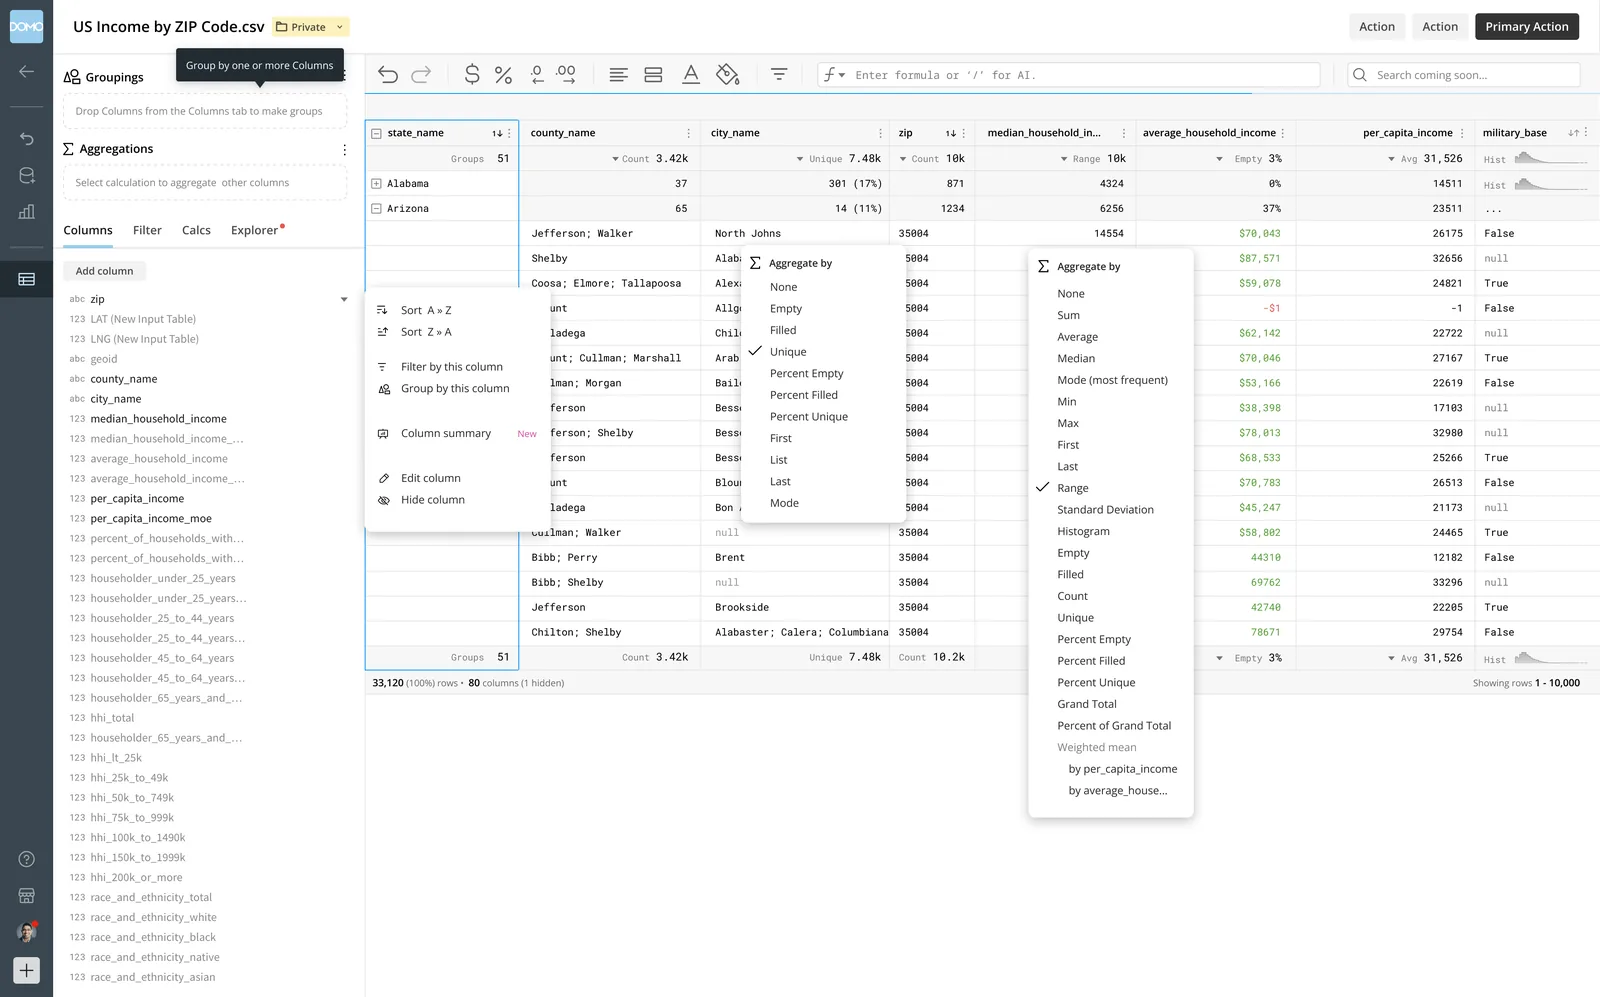Open the dataset icon in left sidebar
This screenshot has height=997, width=1600.
coord(27,176)
